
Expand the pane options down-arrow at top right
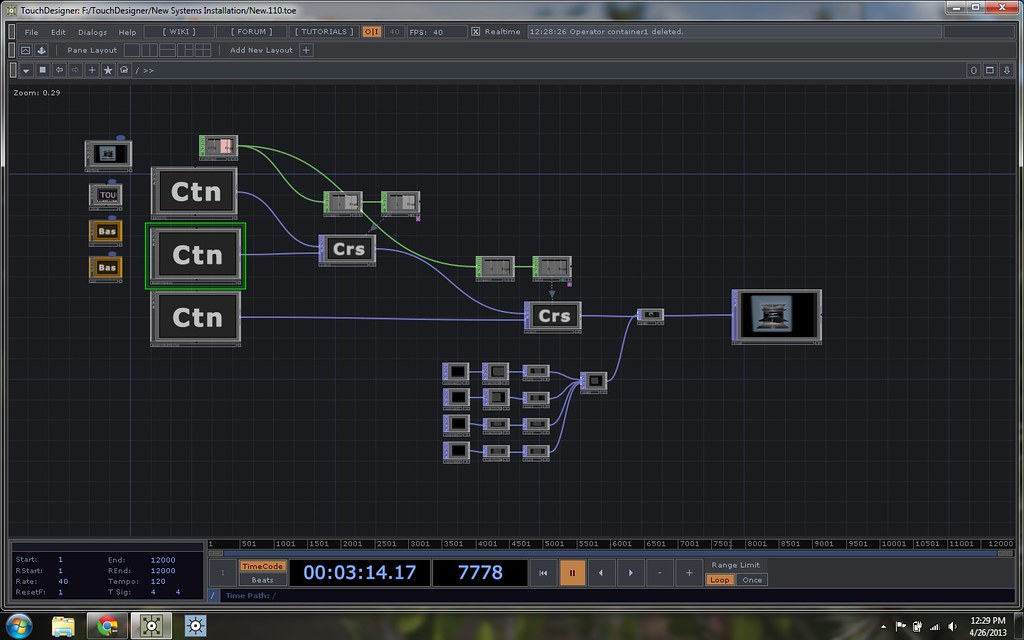(x=1007, y=71)
